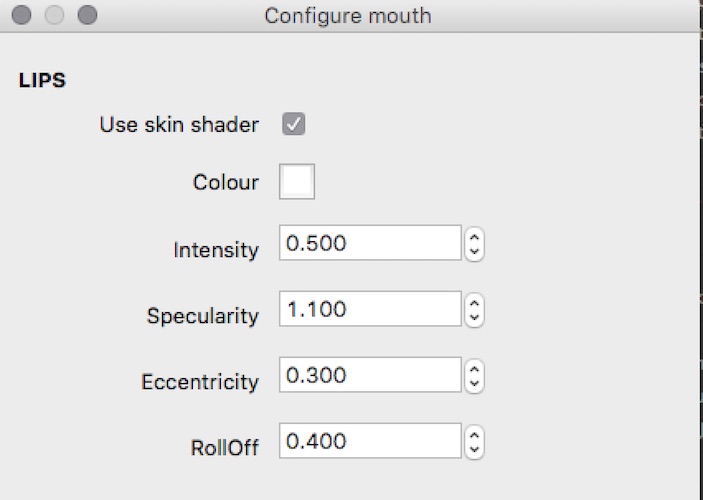Click the Specularity value field
The width and height of the screenshot is (703, 500).
click(x=370, y=310)
